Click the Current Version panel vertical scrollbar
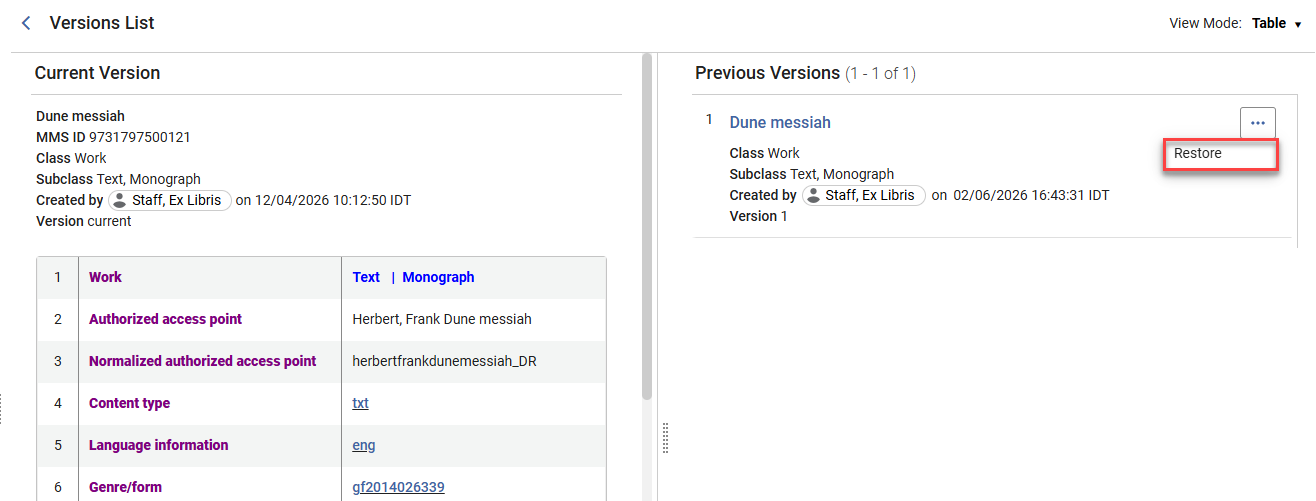The image size is (1316, 501). [x=647, y=225]
